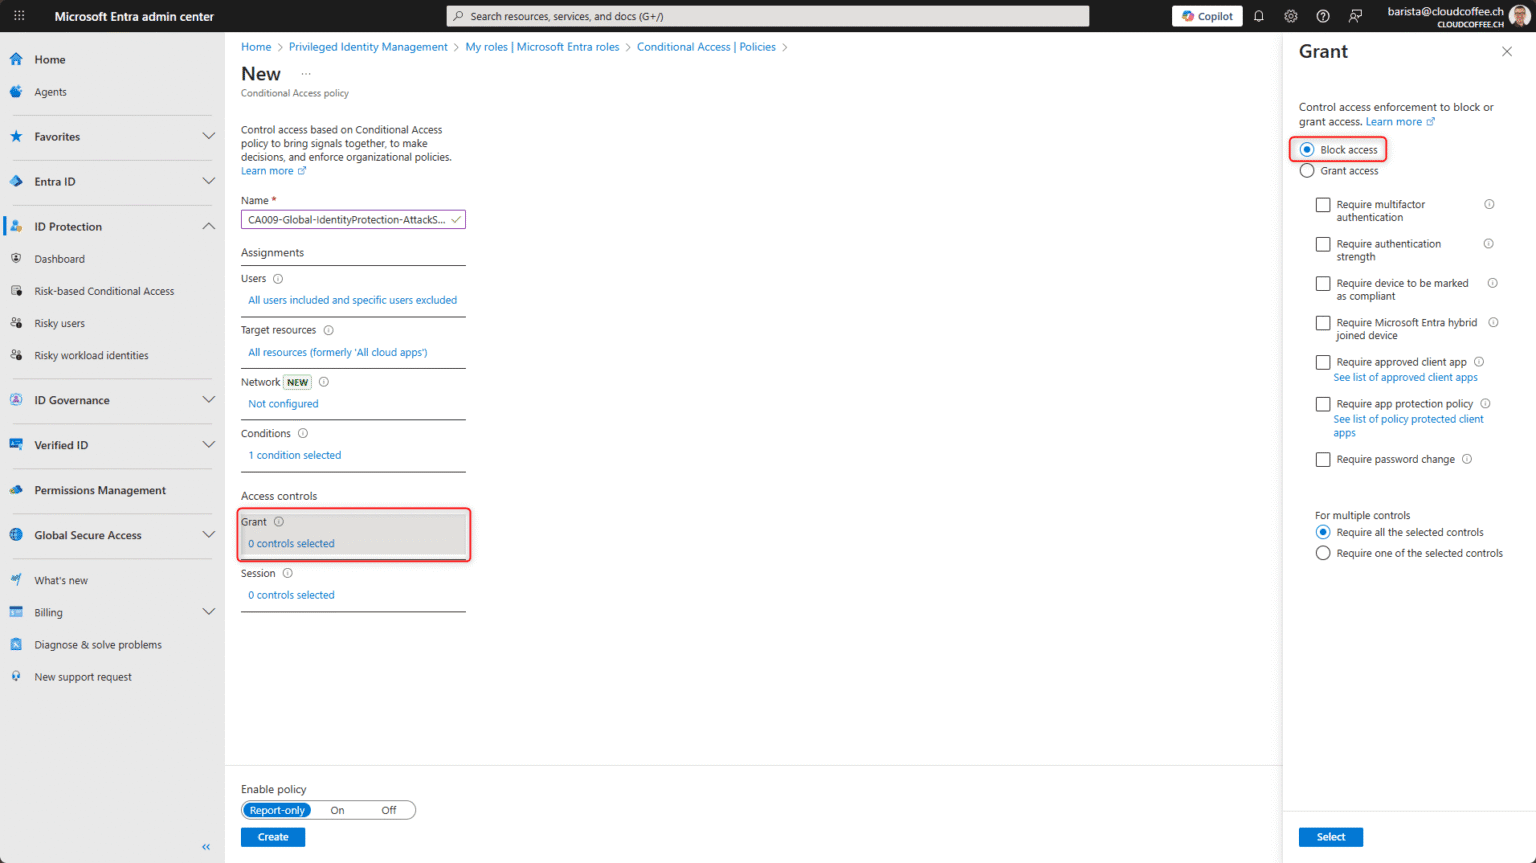This screenshot has height=863, width=1536.
Task: Select the Grant access radio button
Action: [x=1306, y=170]
